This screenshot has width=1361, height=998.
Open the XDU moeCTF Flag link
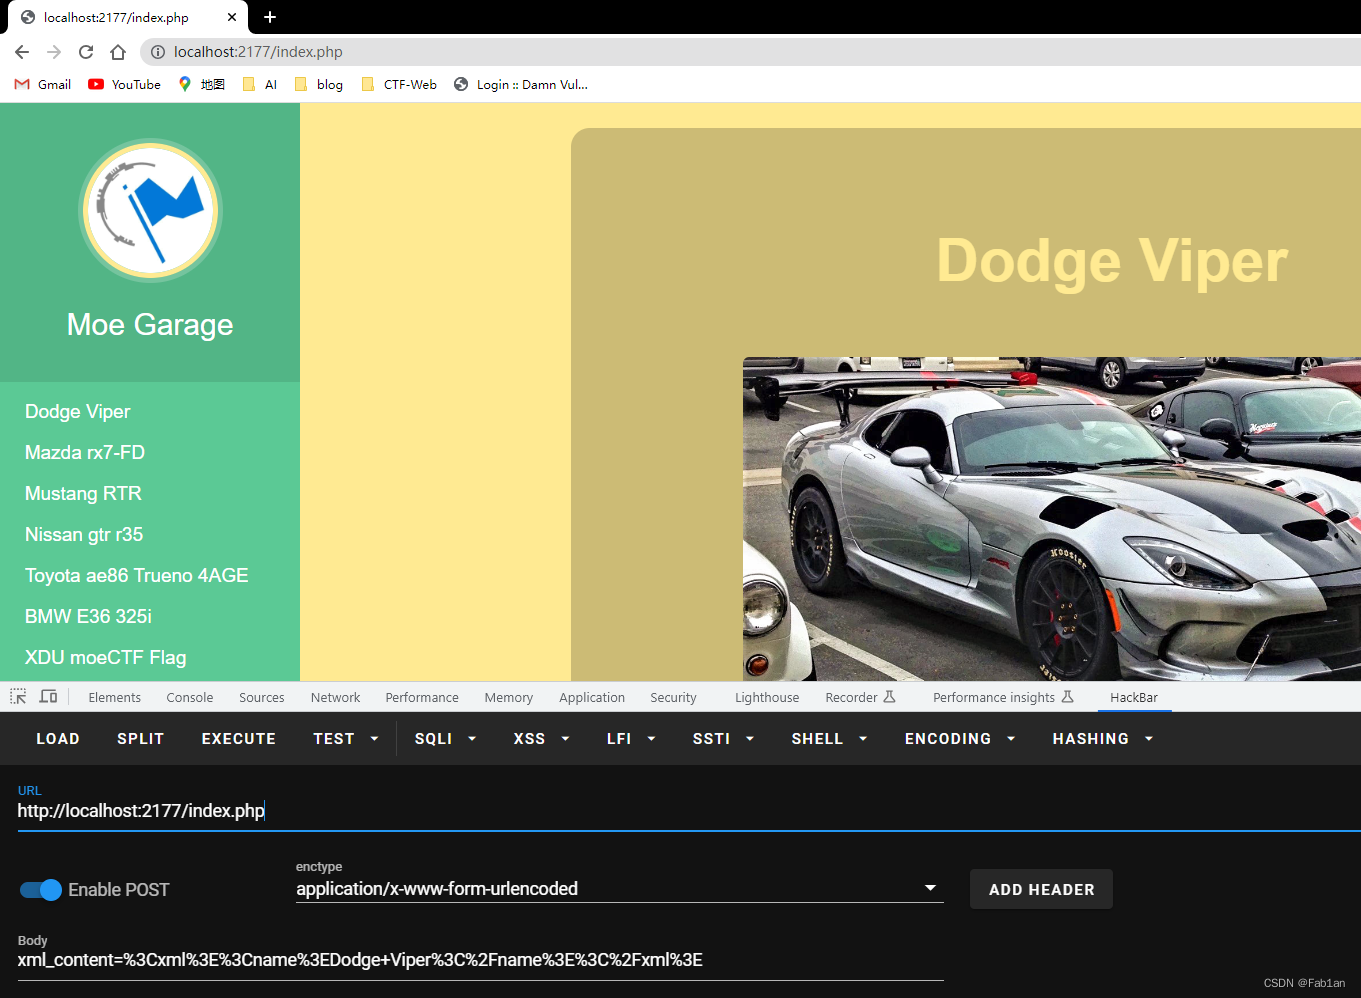(106, 657)
